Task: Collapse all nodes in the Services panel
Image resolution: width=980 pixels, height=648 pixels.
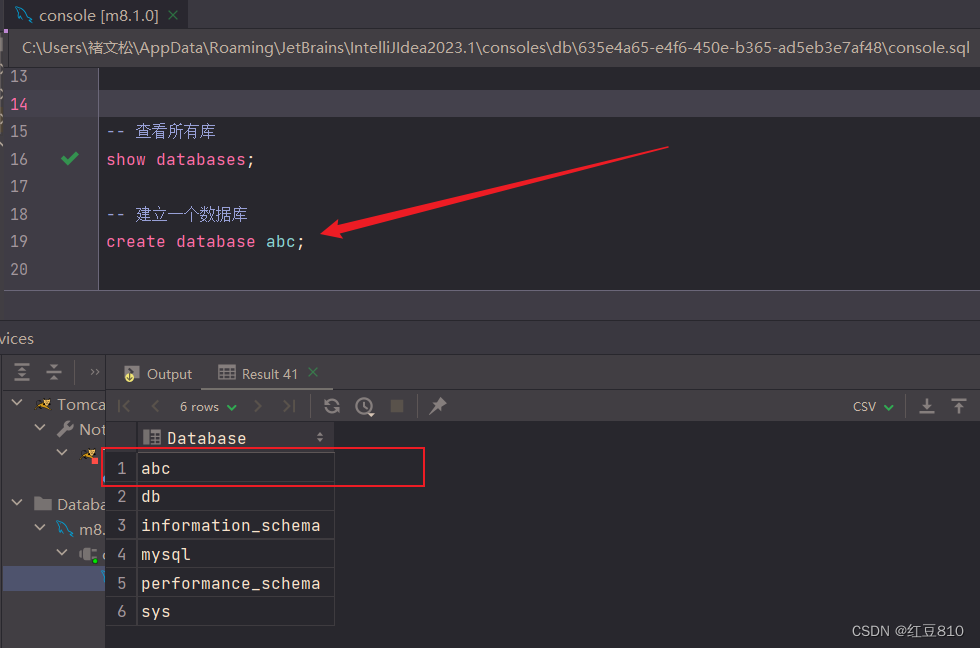Action: (52, 371)
